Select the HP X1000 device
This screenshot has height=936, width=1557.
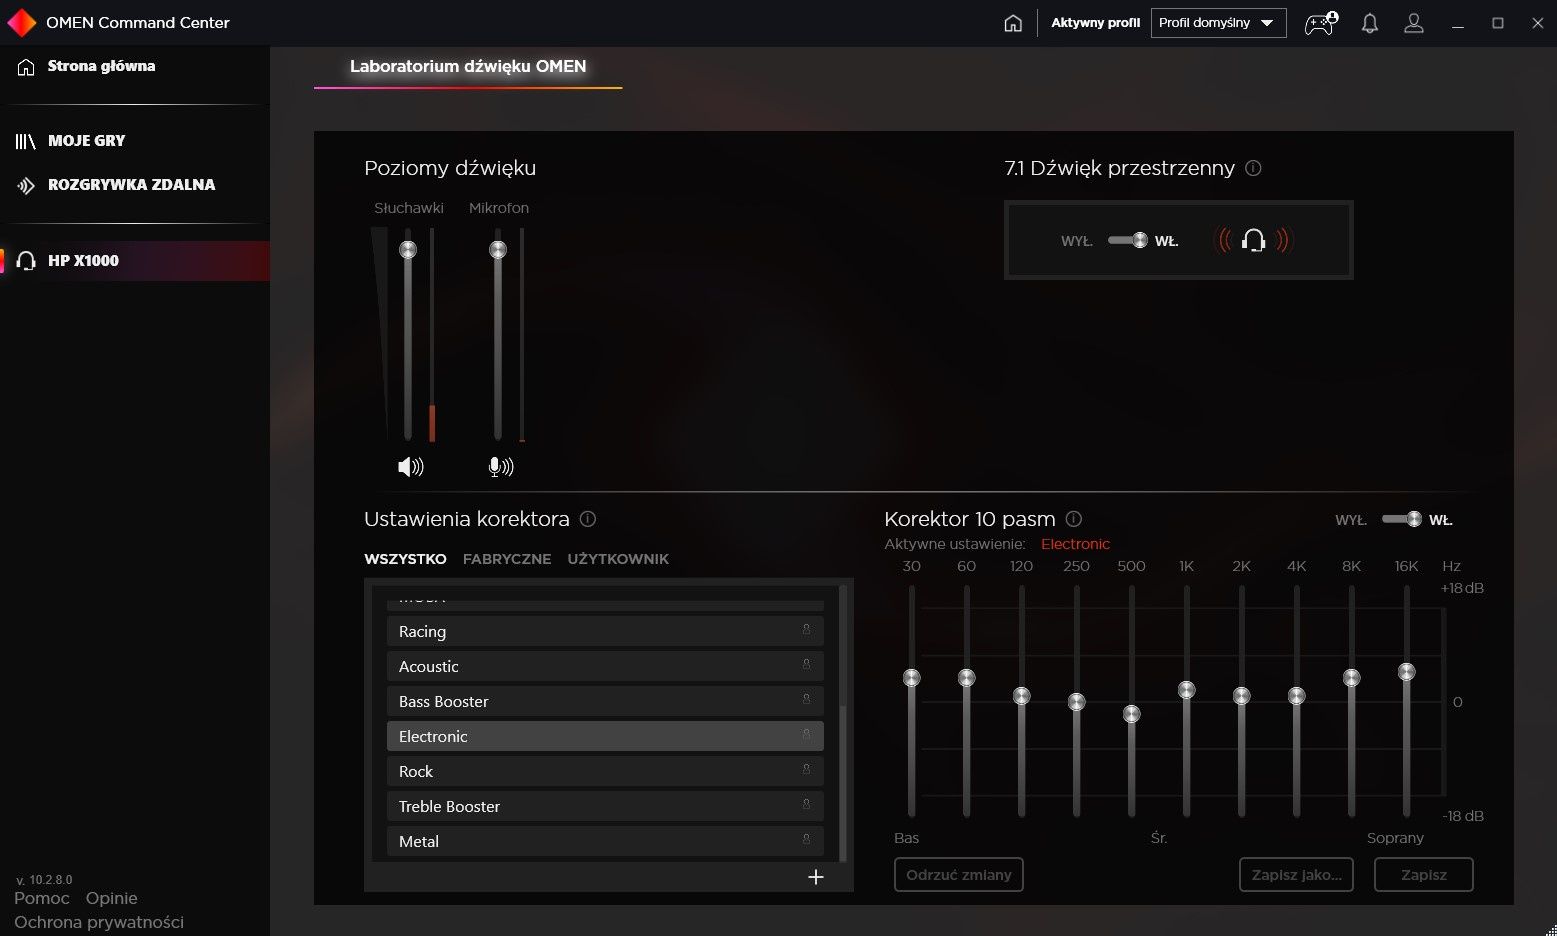(135, 261)
